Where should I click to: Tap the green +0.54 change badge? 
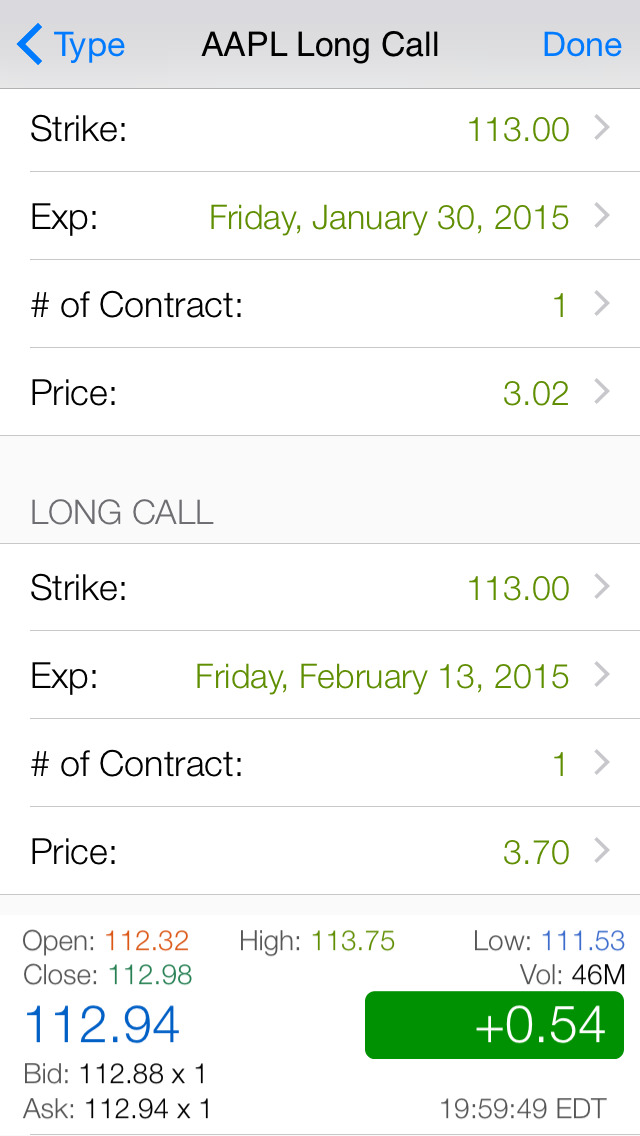click(x=494, y=1025)
